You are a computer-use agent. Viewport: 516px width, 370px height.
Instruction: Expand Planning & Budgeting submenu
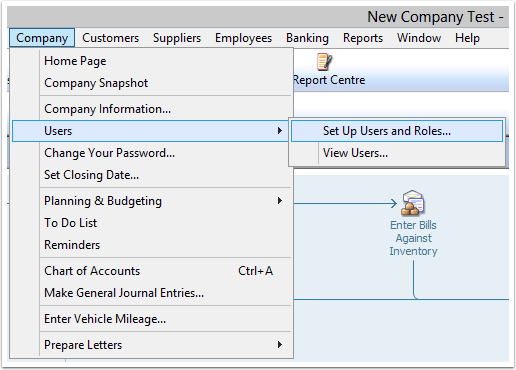152,201
